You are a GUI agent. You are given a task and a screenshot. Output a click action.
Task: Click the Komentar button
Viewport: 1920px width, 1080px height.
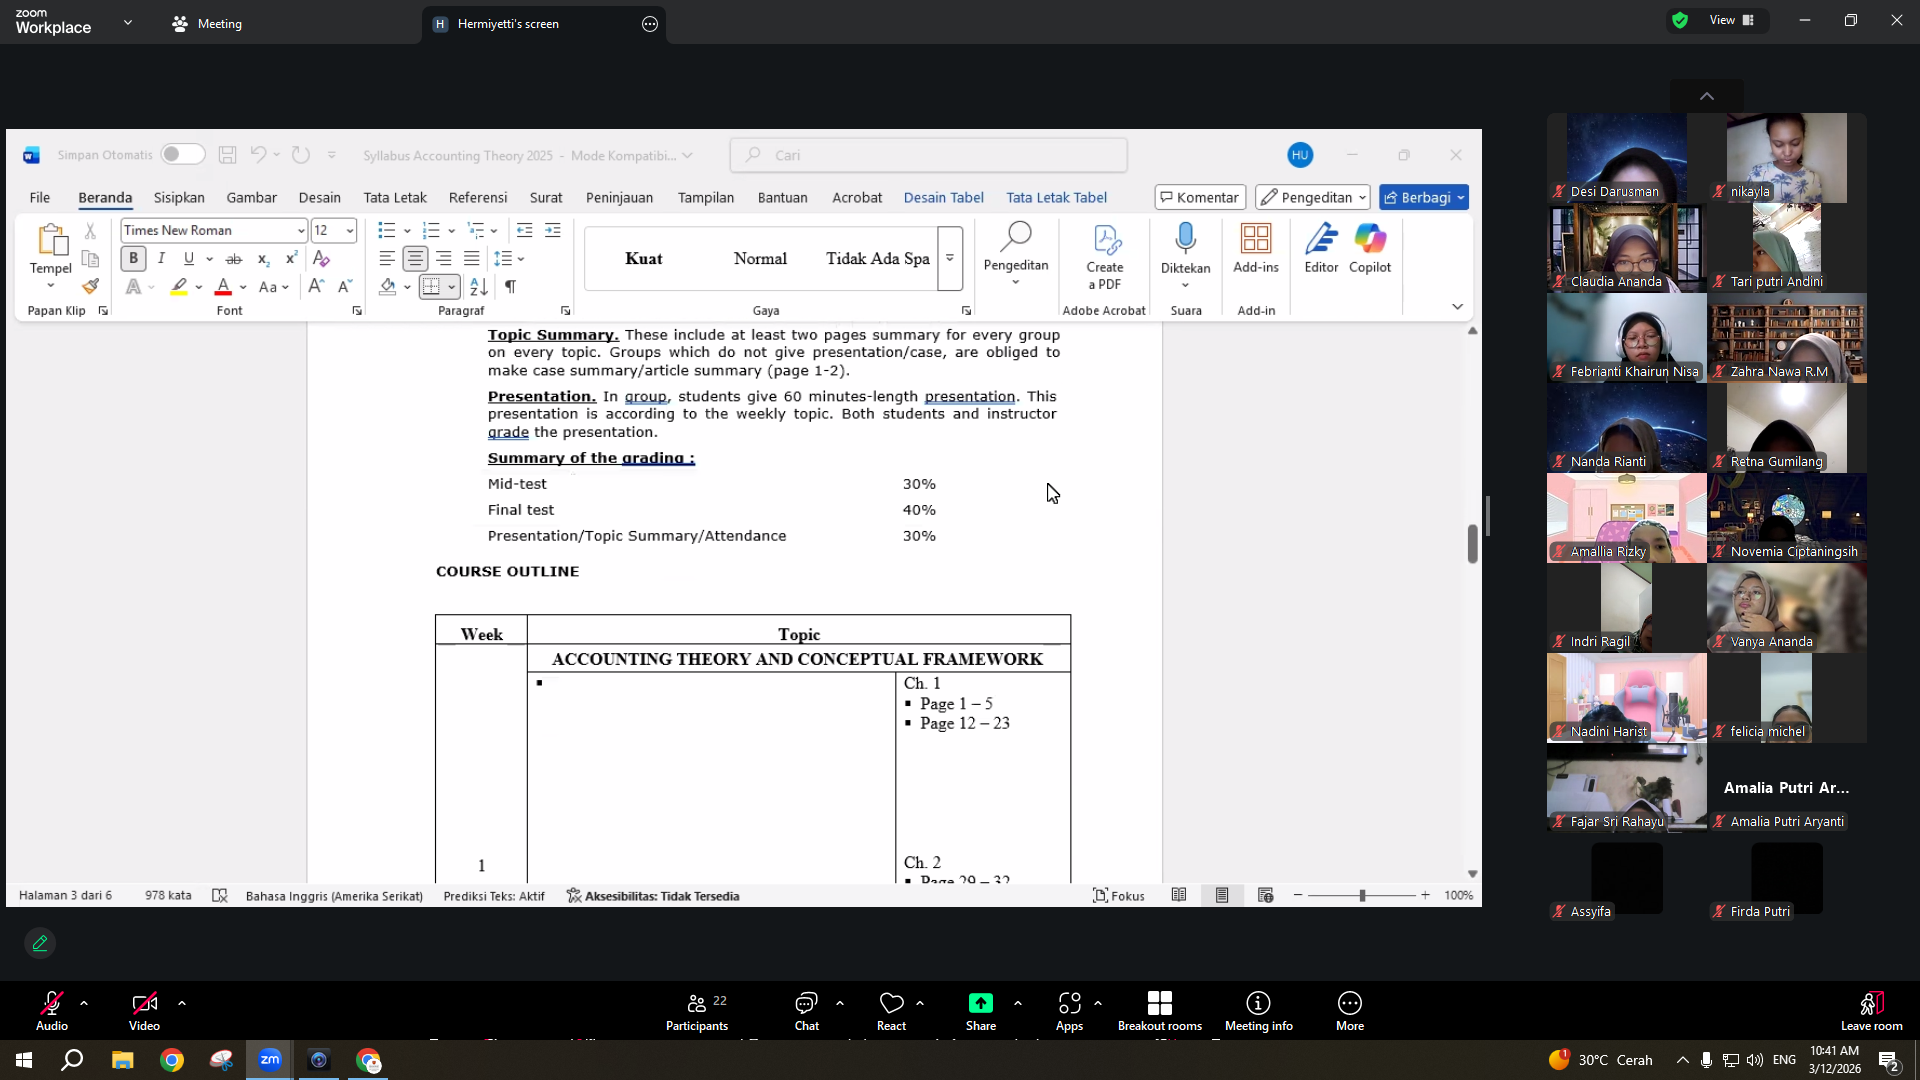[x=1200, y=197]
